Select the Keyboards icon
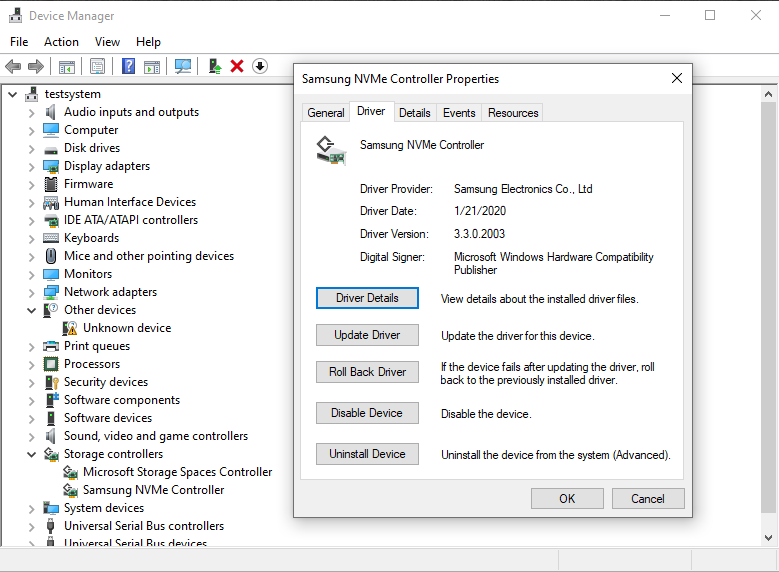This screenshot has height=572, width=779. tap(51, 238)
